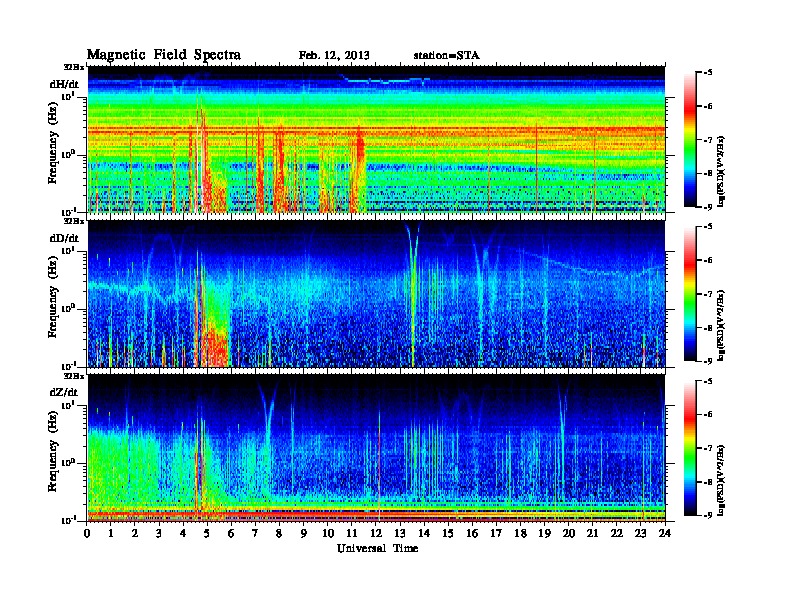
Task: Click the log(PSD) unit label beside the dD/dt color bar
Action: pyautogui.click(x=721, y=326)
